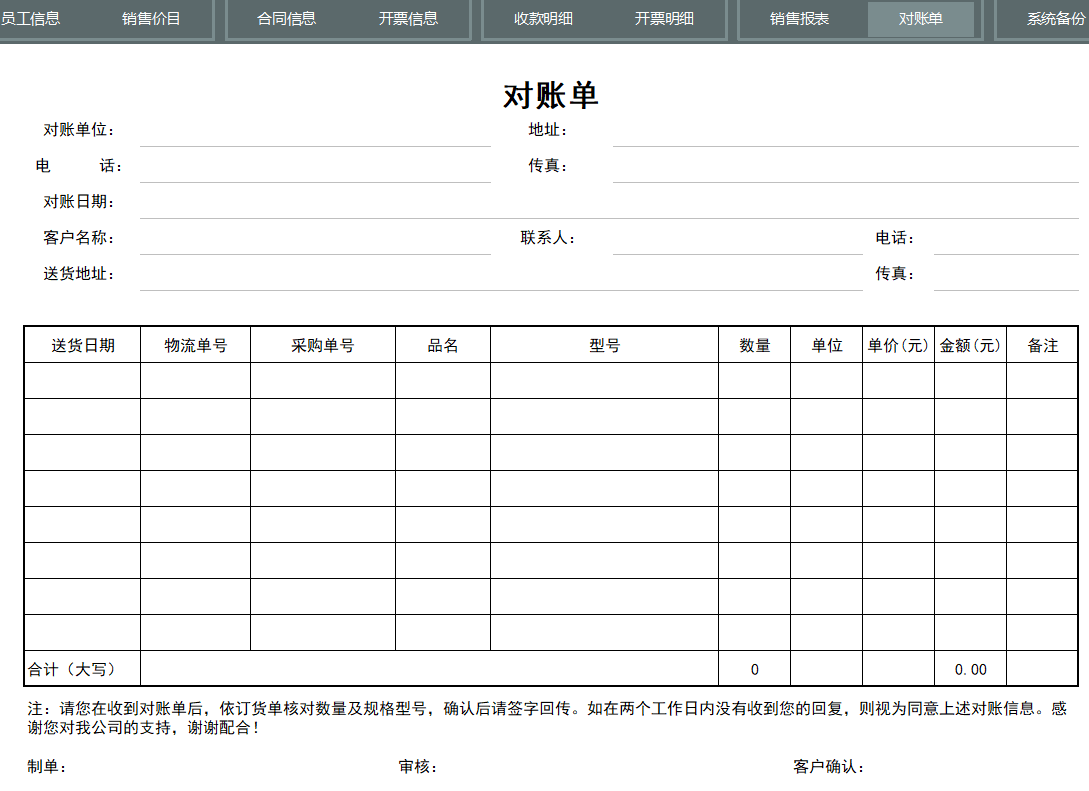Select the 合计(大写) cell
This screenshot has width=1089, height=791.
tap(83, 669)
